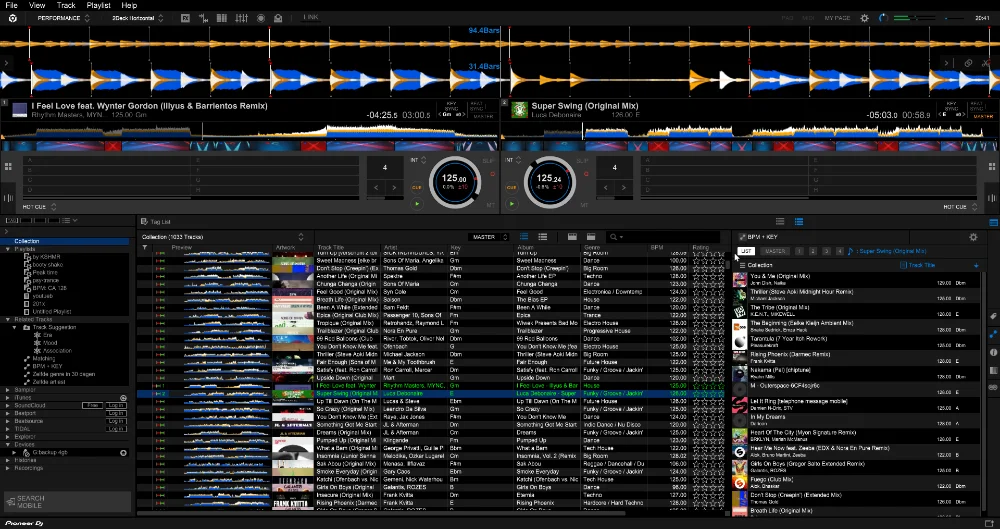The width and height of the screenshot is (1000, 529).
Task: Toggle the BPM + KEY checkbox
Action: (739, 237)
